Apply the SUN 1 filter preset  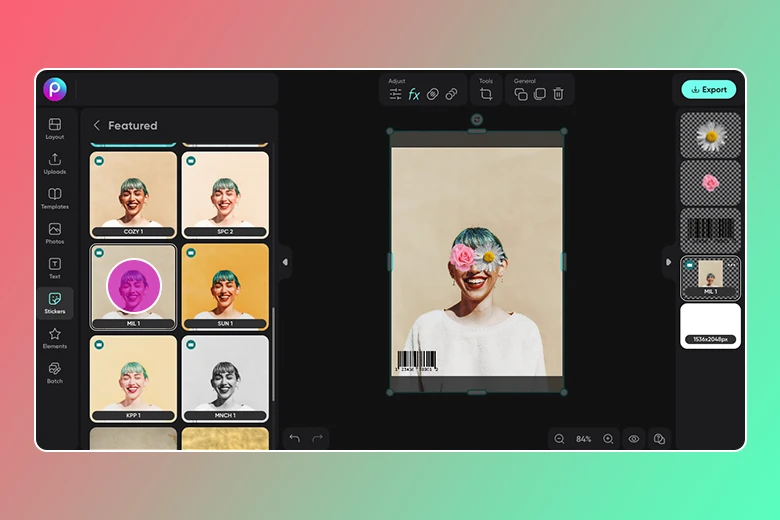pyautogui.click(x=225, y=286)
